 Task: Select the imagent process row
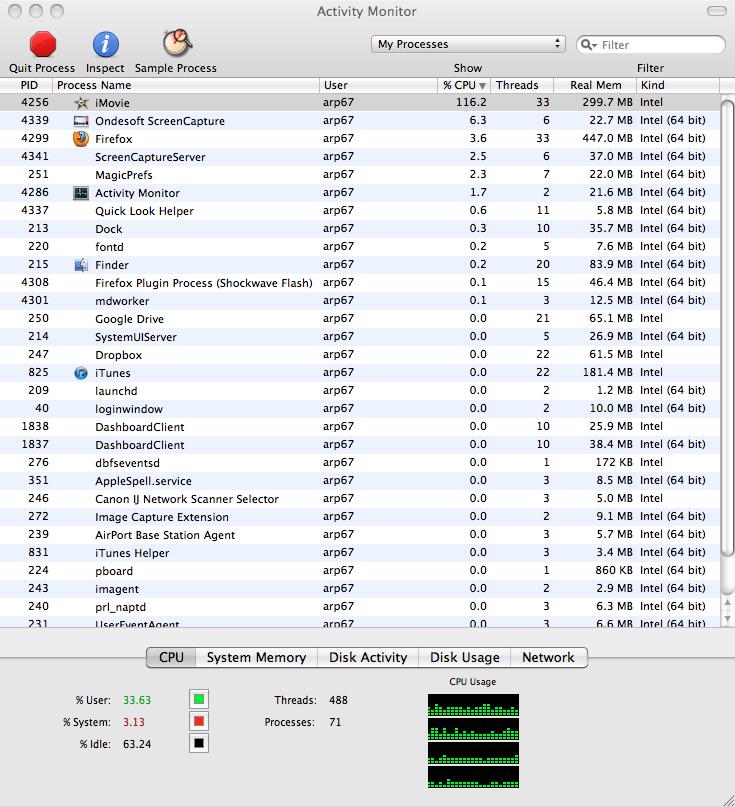point(360,589)
